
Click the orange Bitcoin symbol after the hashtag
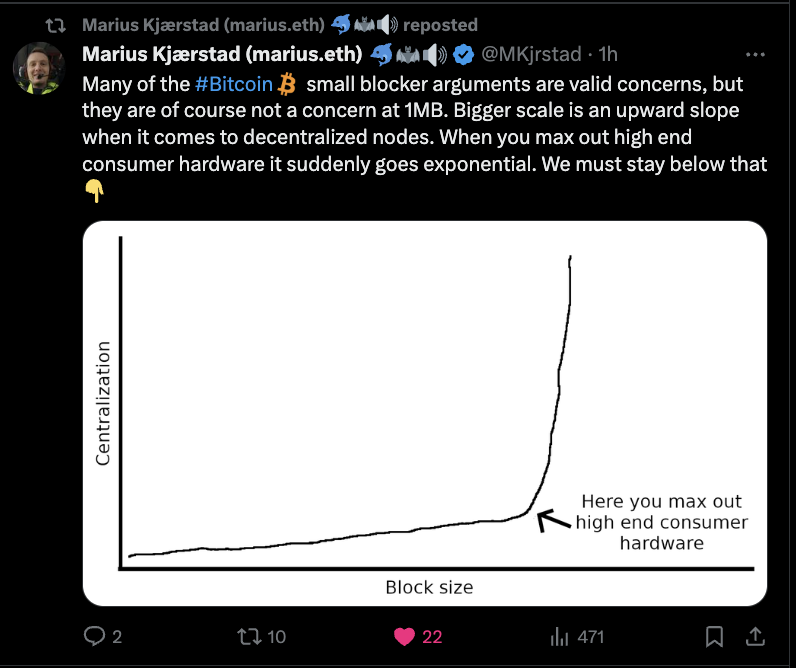pos(289,83)
